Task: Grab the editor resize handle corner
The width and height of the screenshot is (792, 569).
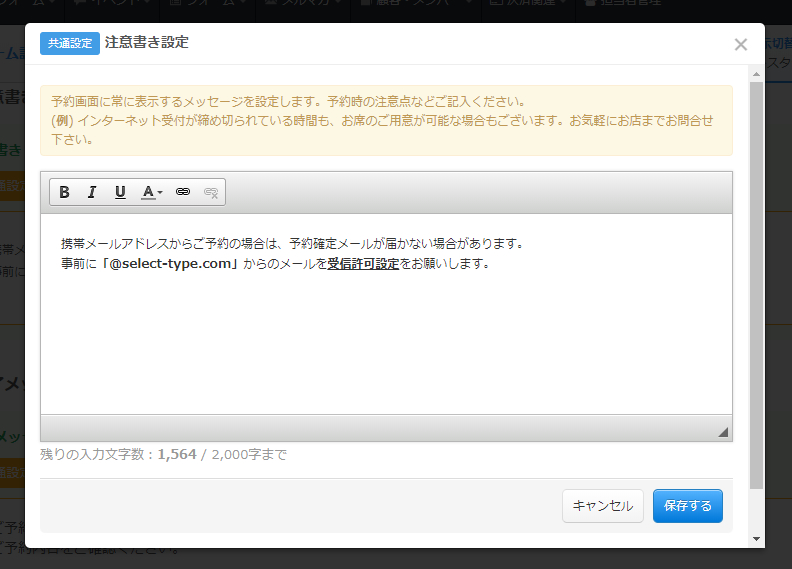Action: click(x=723, y=432)
